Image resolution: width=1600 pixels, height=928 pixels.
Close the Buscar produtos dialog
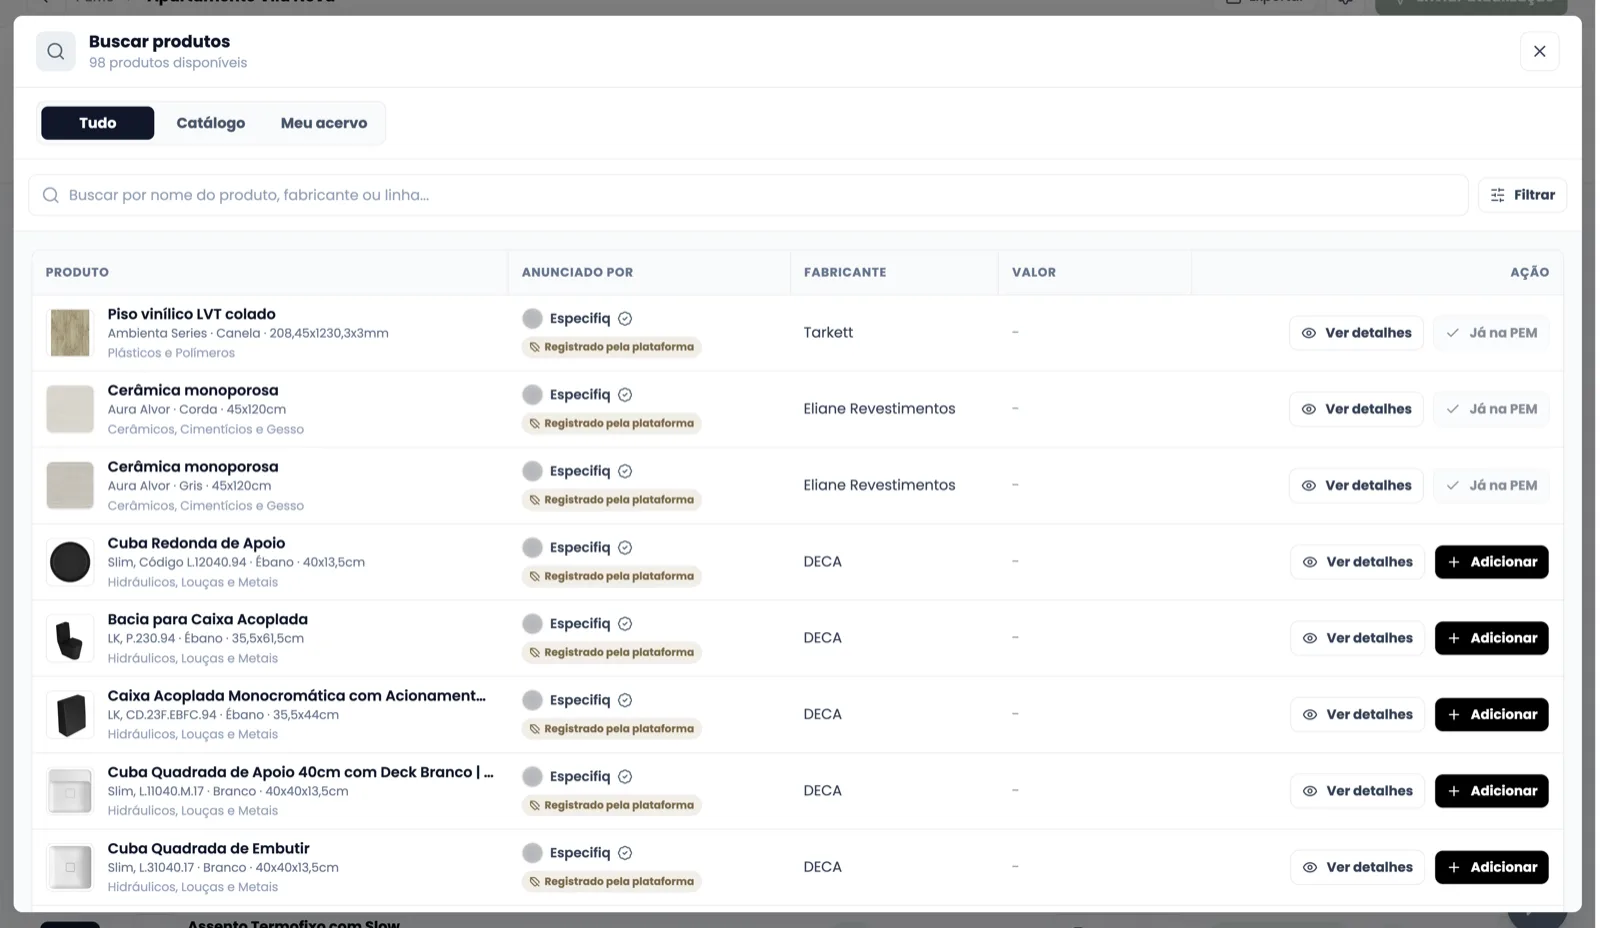point(1539,51)
